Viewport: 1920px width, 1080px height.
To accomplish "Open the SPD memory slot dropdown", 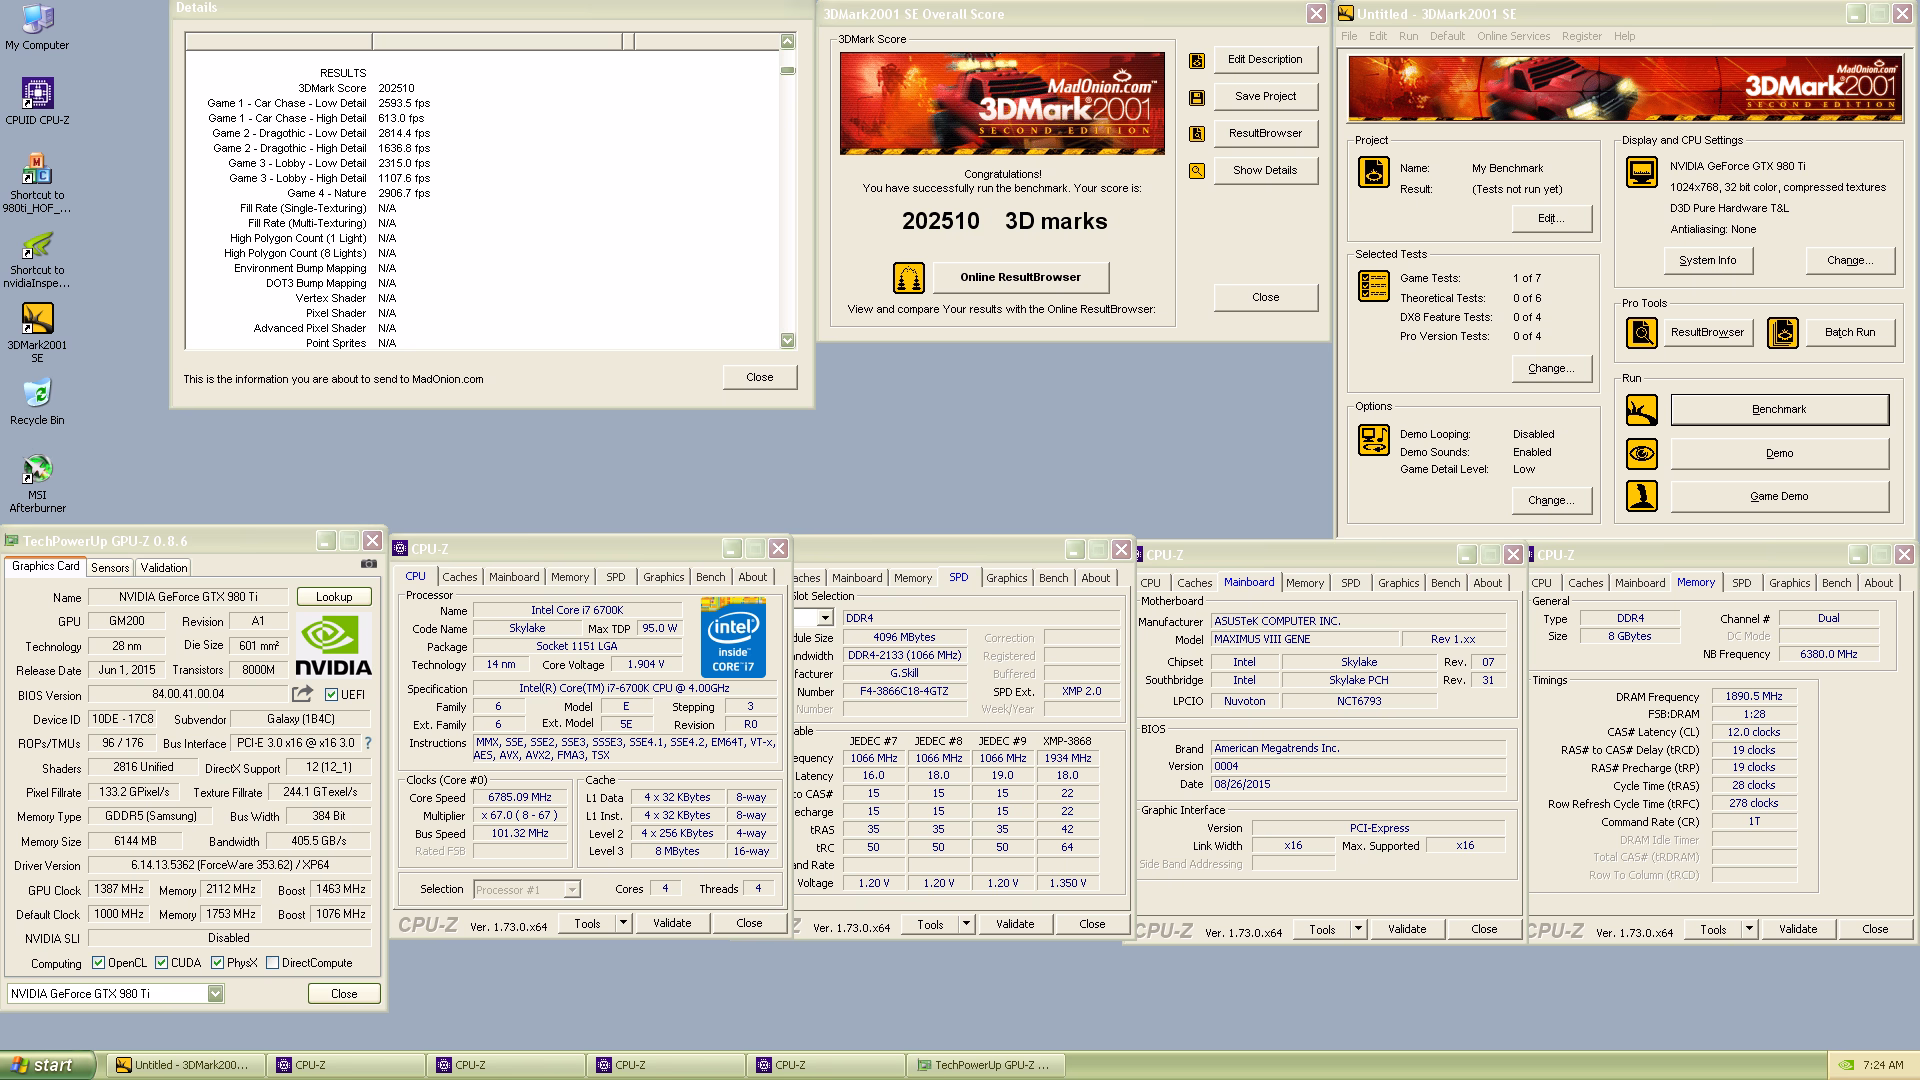I will pos(825,618).
